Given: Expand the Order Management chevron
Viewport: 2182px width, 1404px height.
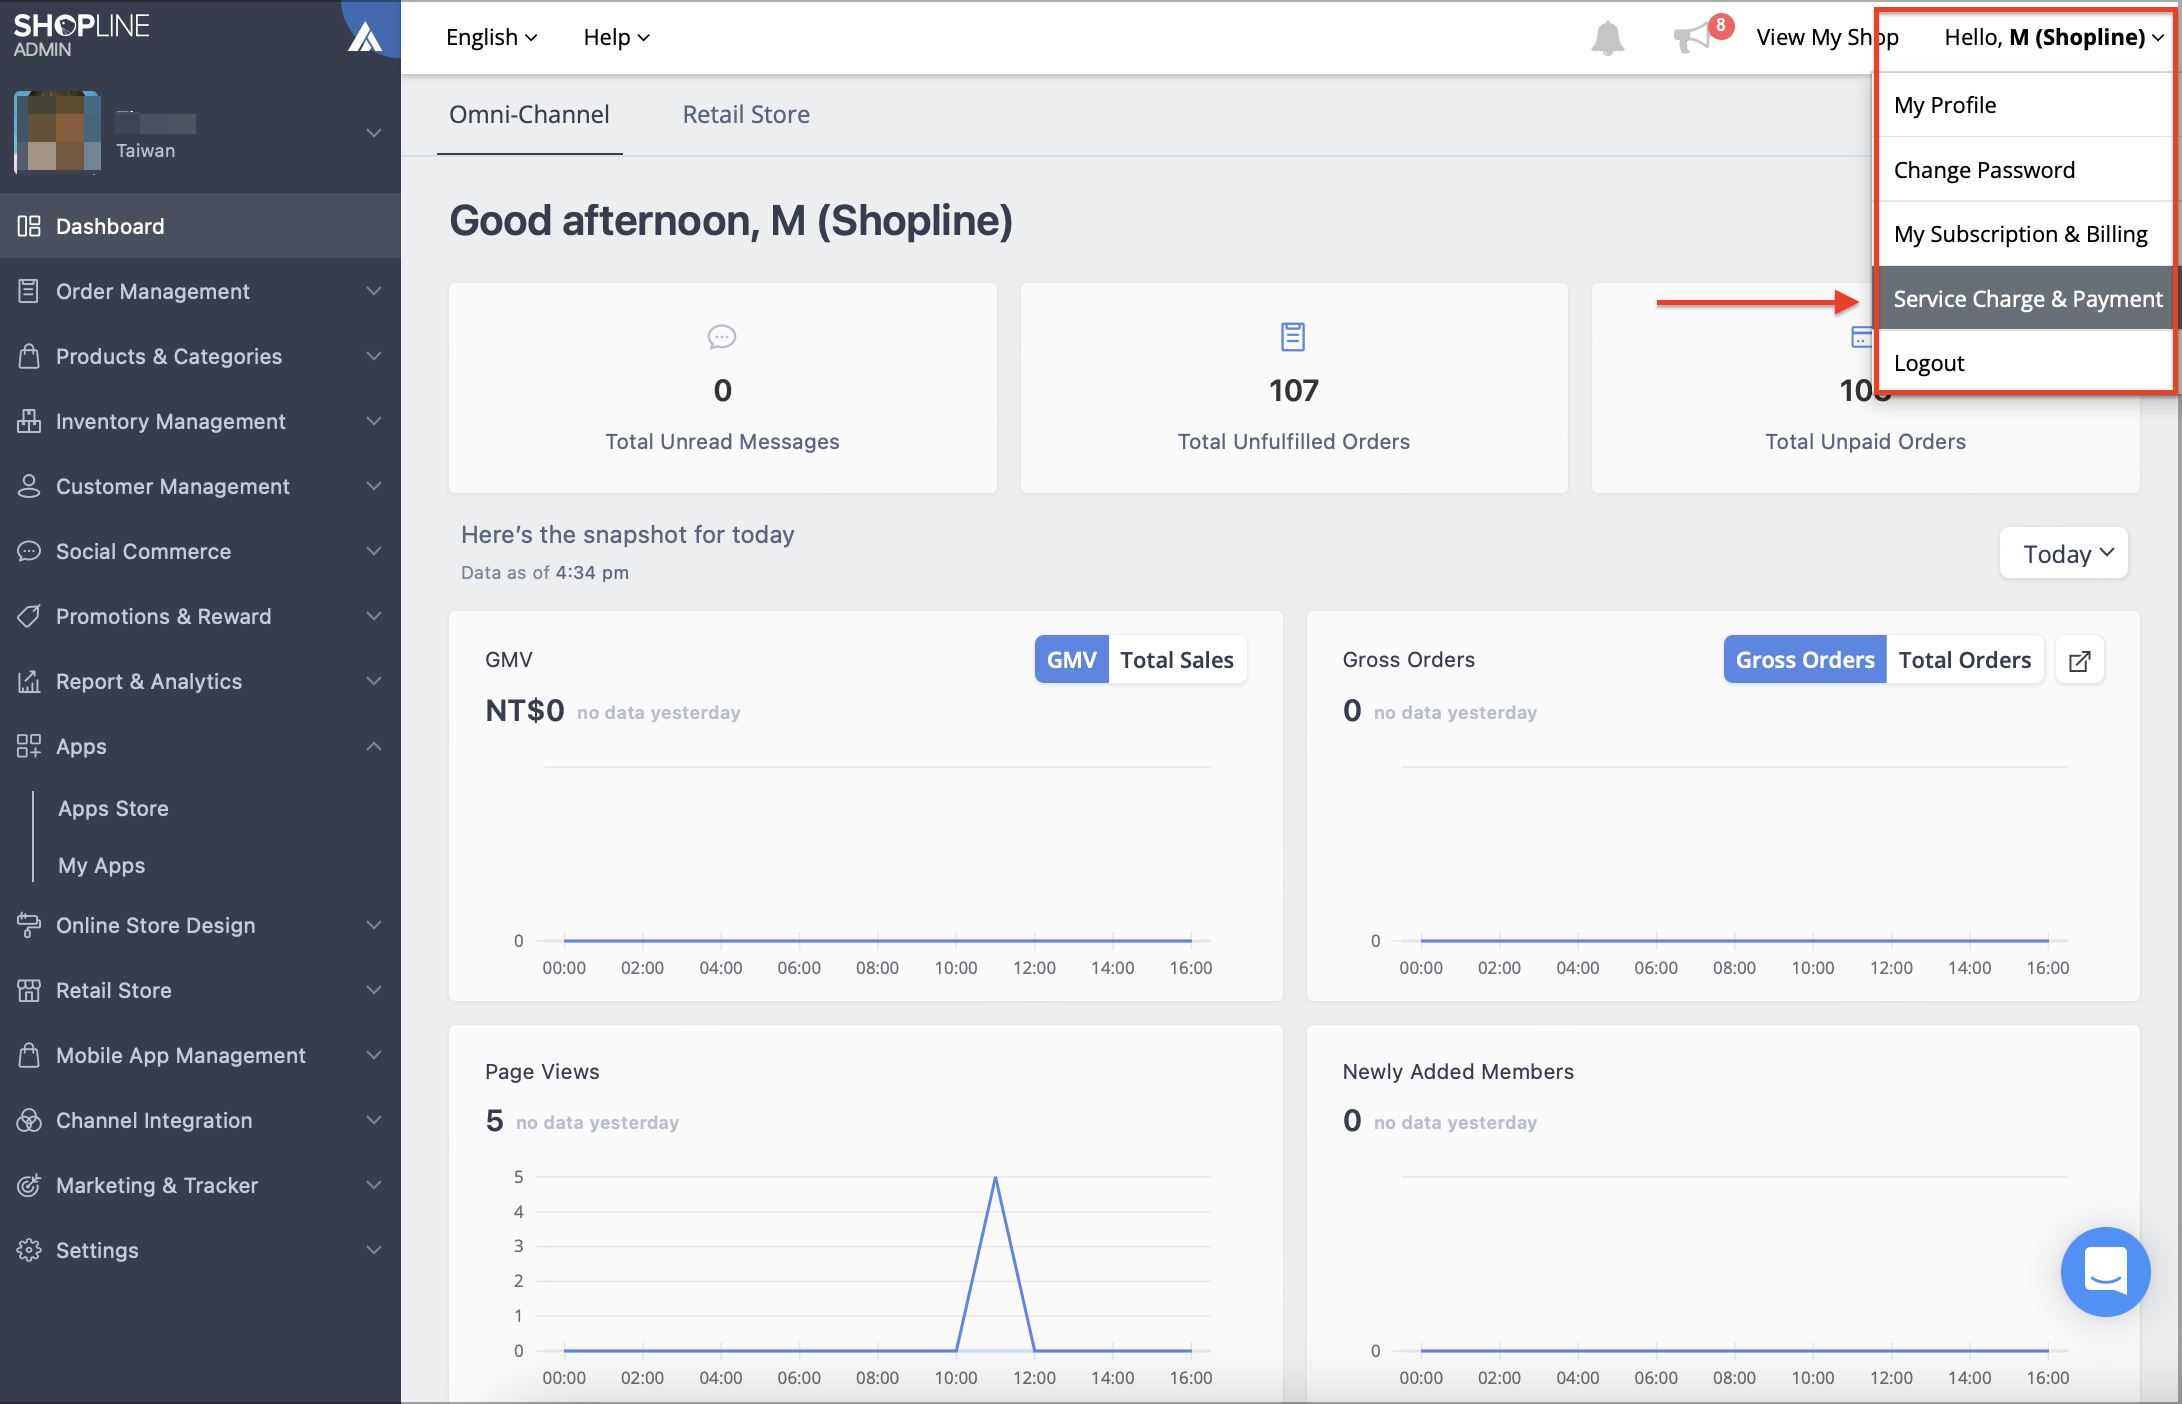Looking at the screenshot, I should click(x=374, y=291).
